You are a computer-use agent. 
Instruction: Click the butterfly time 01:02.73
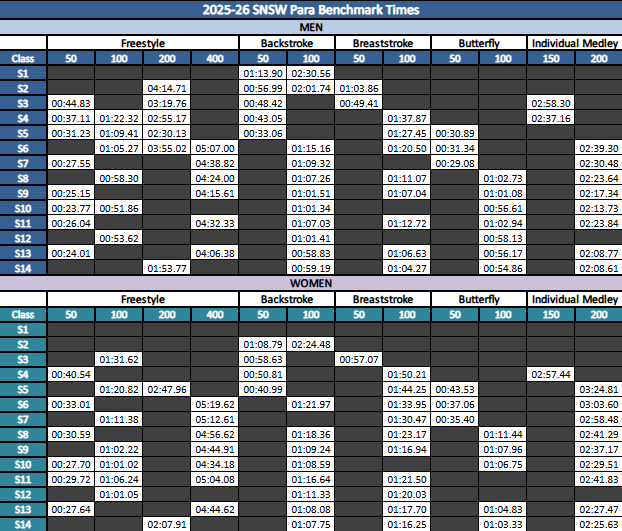click(x=503, y=178)
